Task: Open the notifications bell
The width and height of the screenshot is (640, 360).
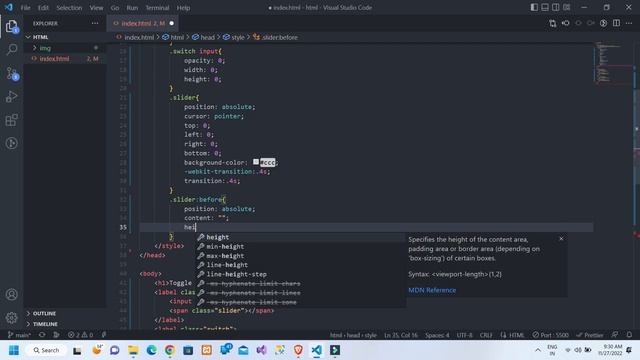Action: point(629,335)
